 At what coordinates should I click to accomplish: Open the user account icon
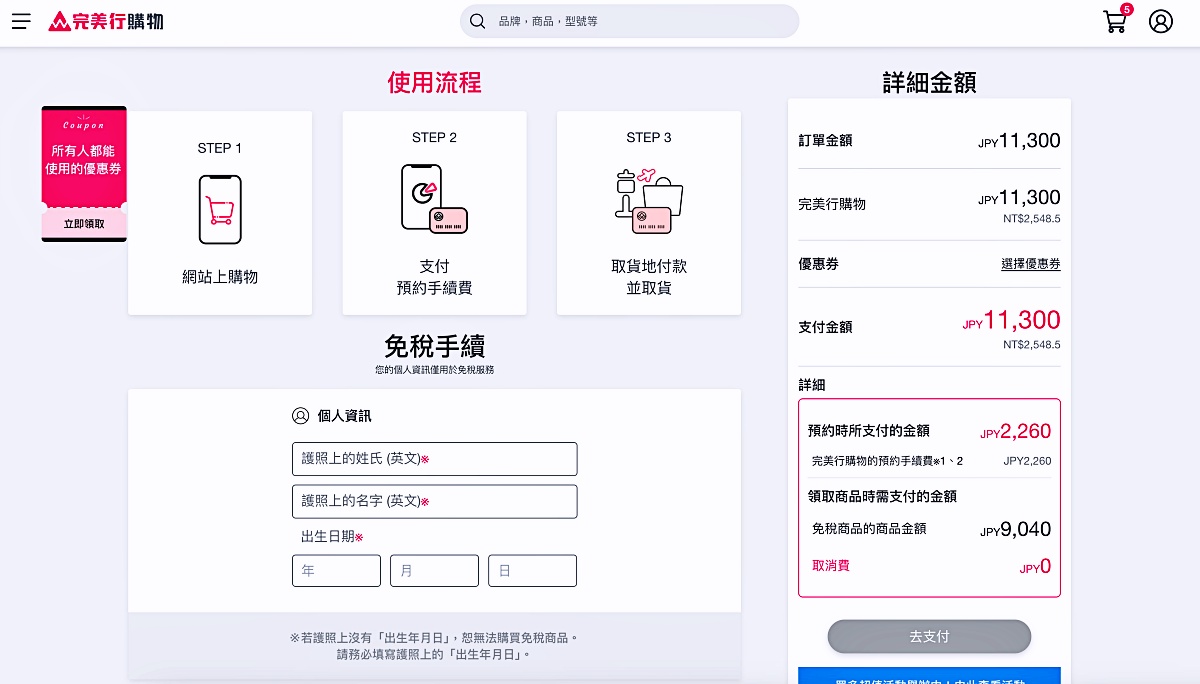1161,21
